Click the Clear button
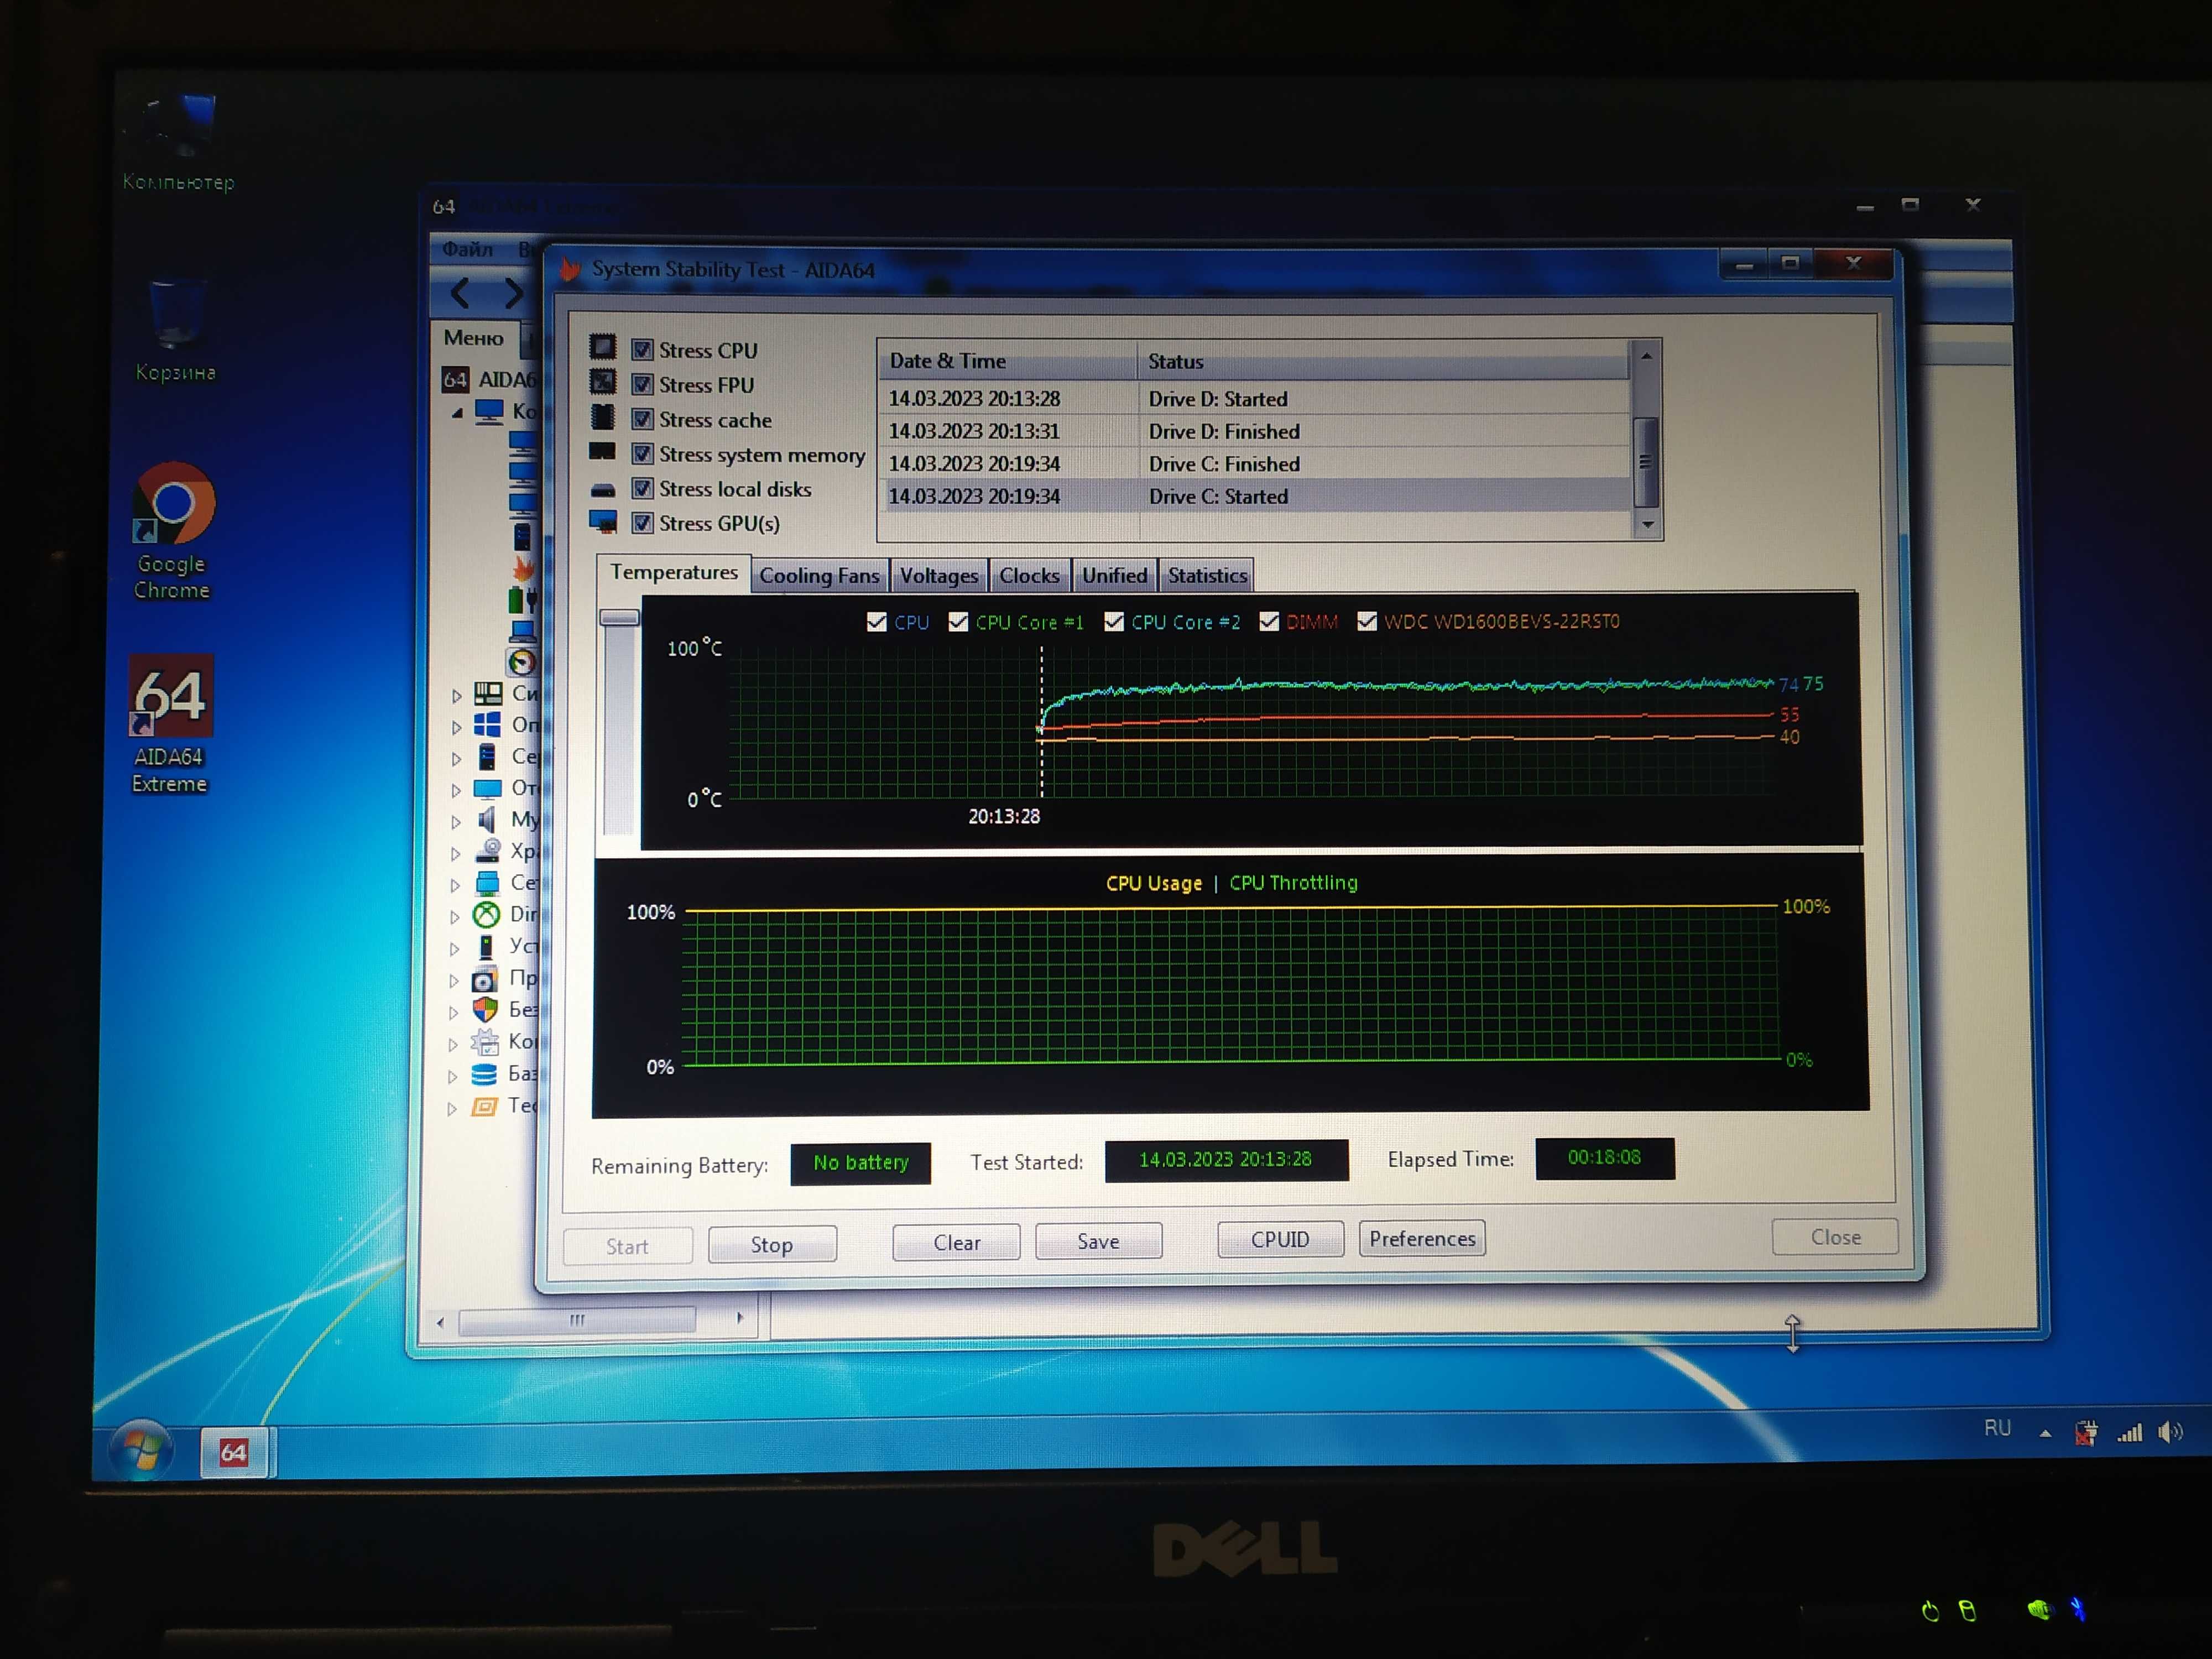The width and height of the screenshot is (2212, 1659). [x=956, y=1243]
